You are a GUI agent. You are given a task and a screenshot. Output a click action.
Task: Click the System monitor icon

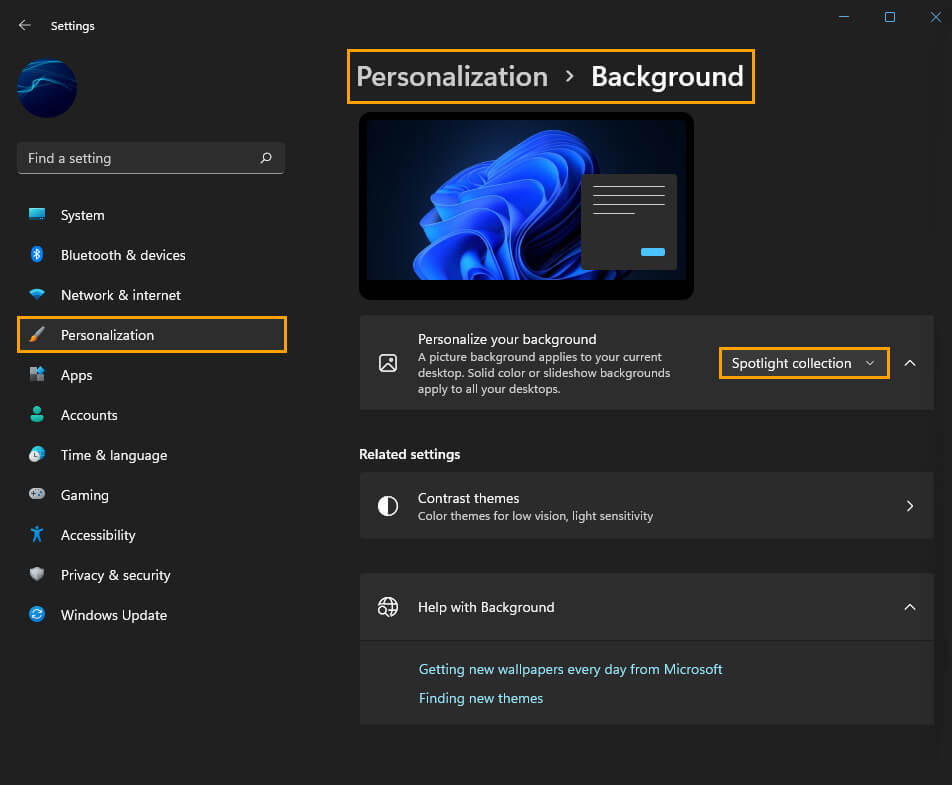coord(37,214)
